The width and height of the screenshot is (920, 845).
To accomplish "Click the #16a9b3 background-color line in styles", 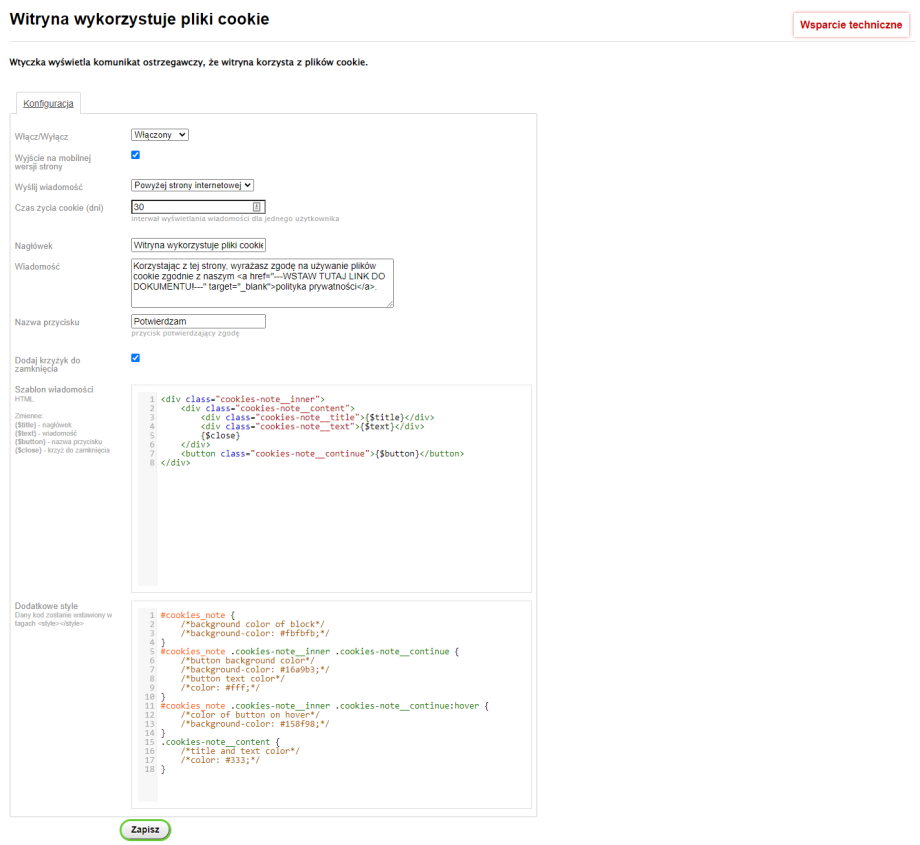I will pos(254,669).
